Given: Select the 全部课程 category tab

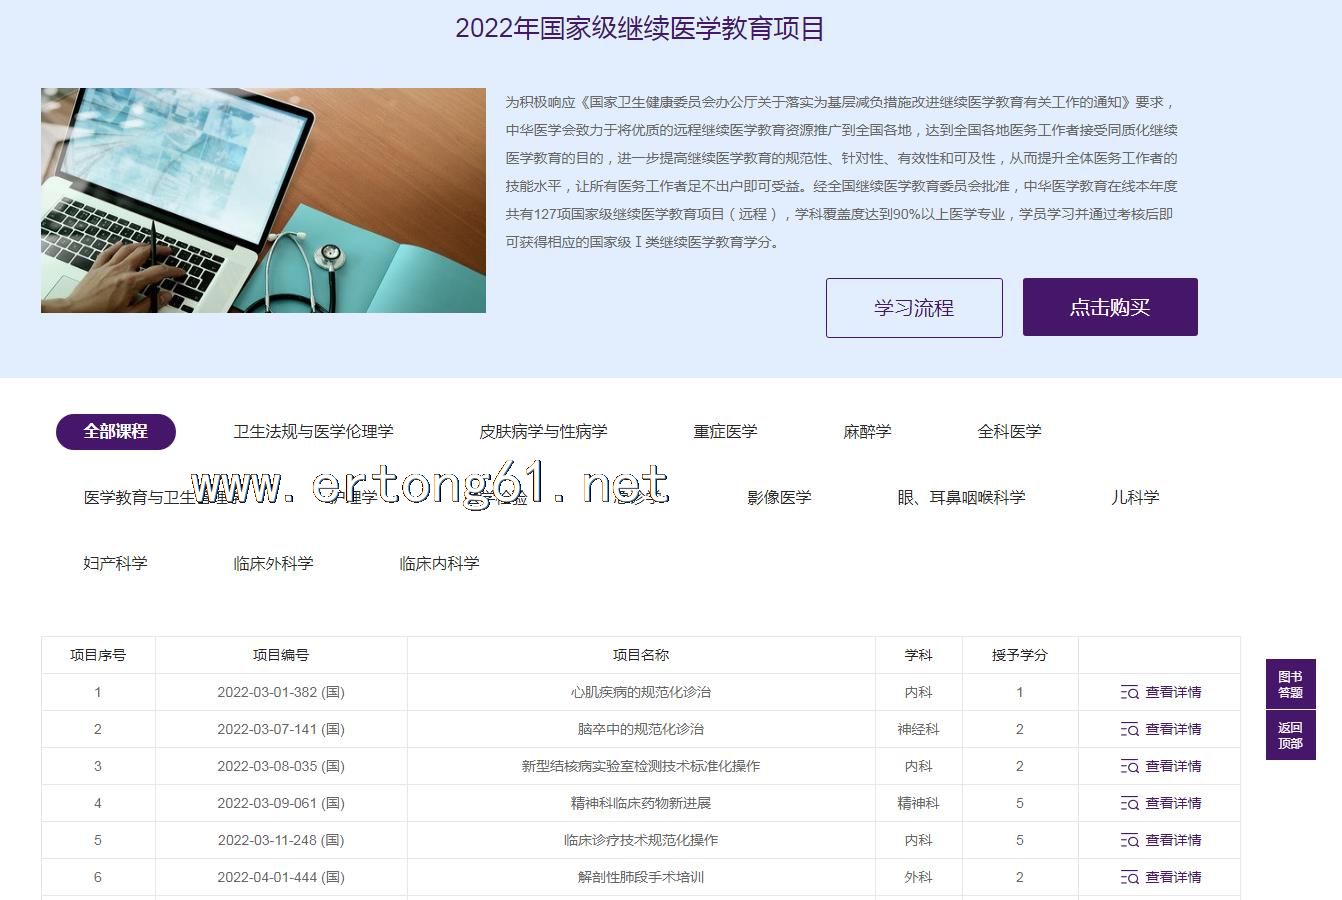Looking at the screenshot, I should (x=116, y=432).
